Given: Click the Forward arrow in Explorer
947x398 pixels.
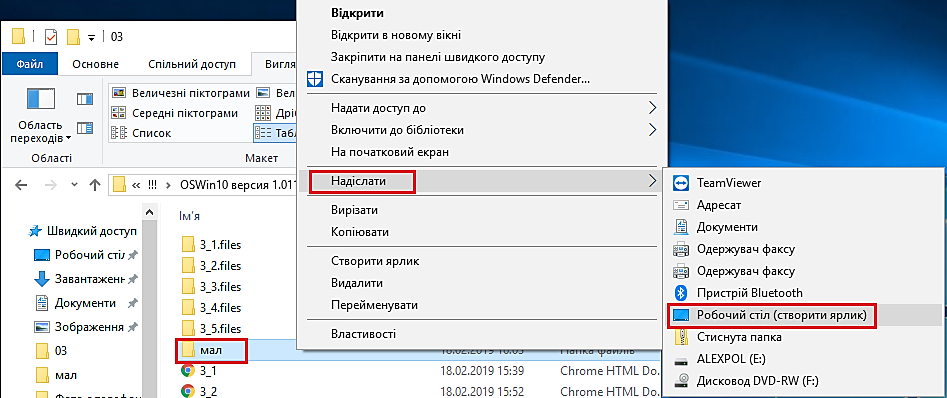Looking at the screenshot, I should click(x=51, y=185).
